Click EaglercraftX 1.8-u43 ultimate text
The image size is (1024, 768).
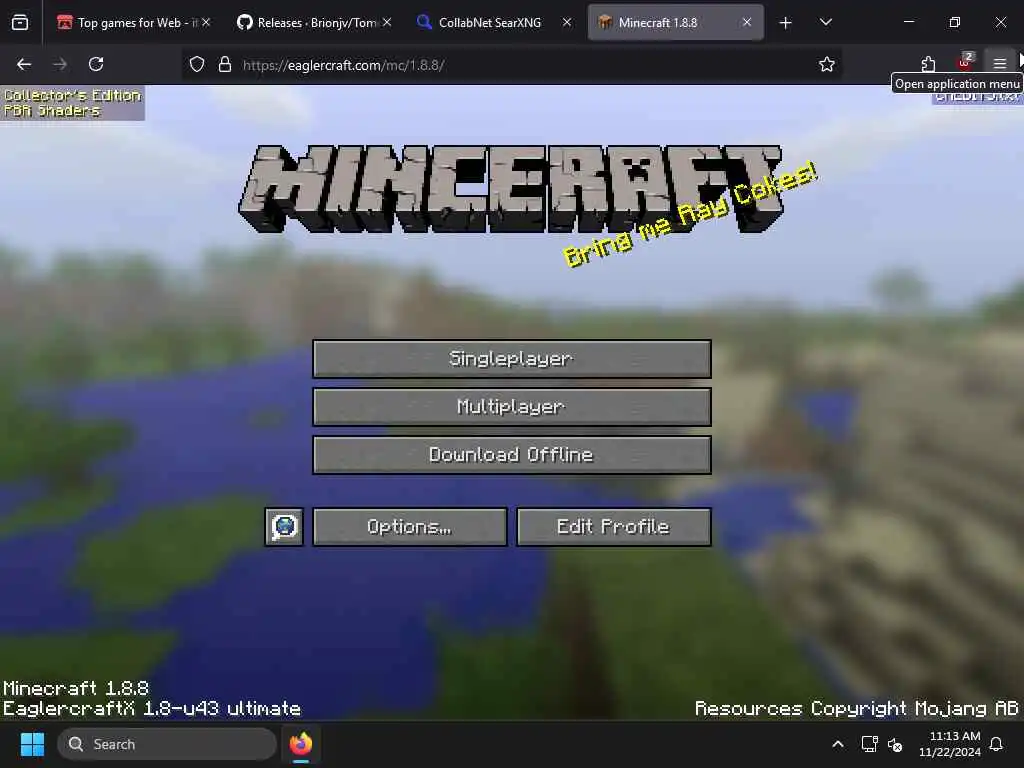152,709
